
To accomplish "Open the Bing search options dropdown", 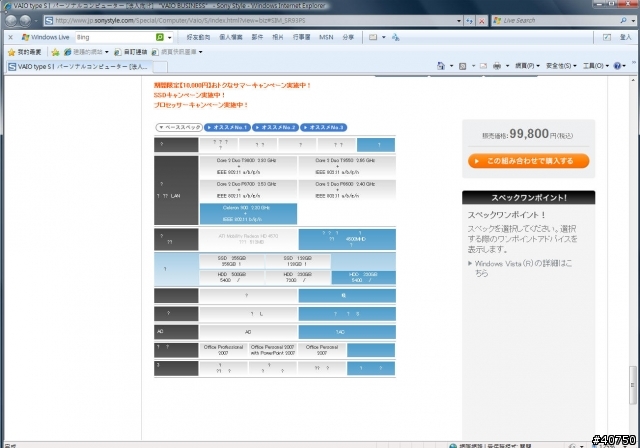I will (170, 38).
